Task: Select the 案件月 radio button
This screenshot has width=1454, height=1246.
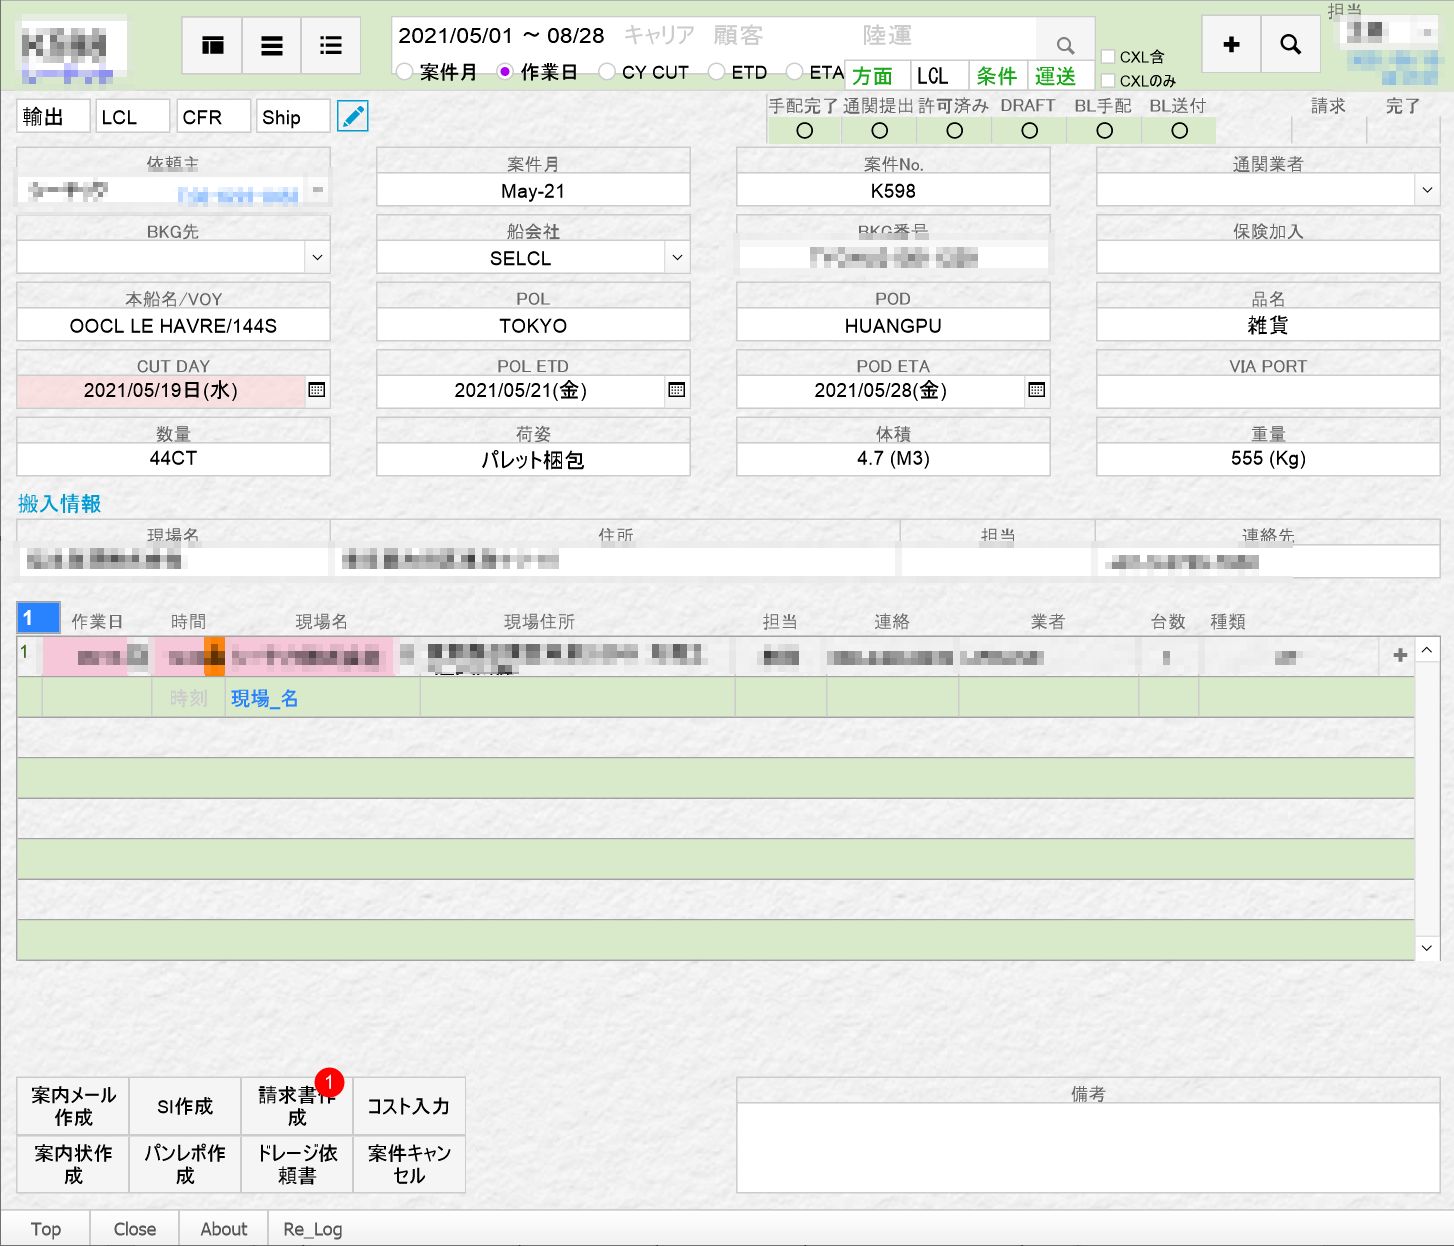Action: pyautogui.click(x=405, y=72)
